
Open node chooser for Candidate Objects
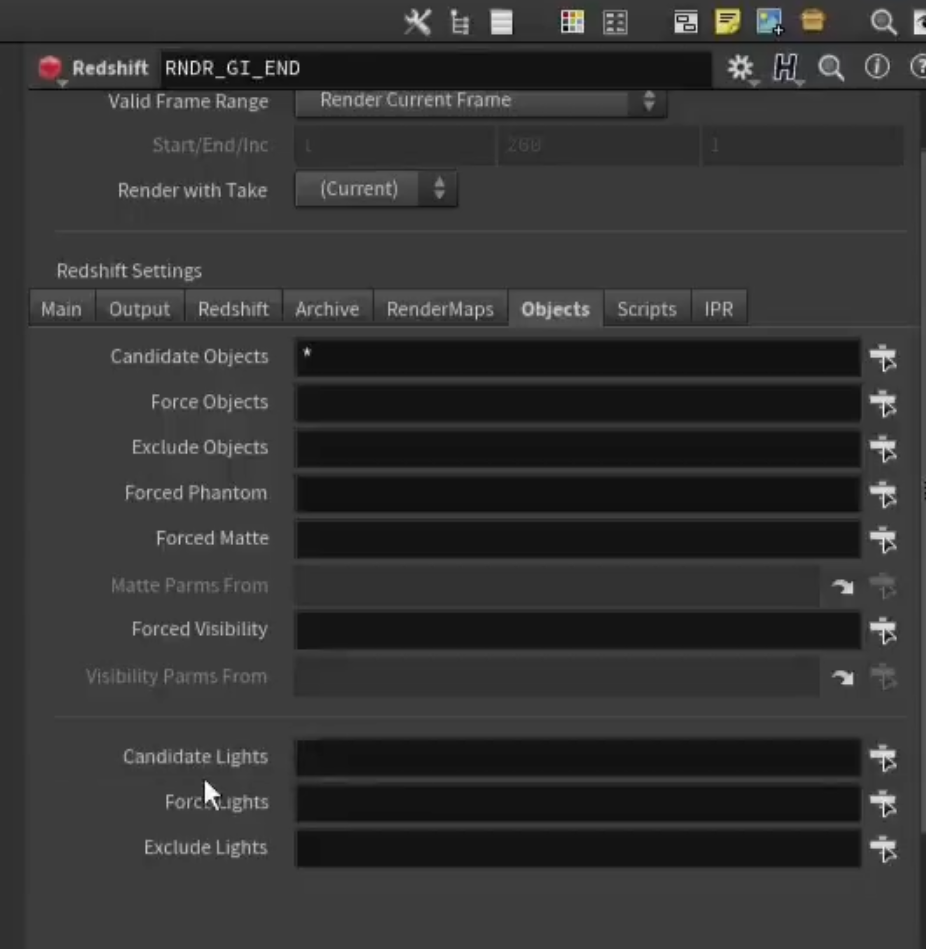coord(883,358)
